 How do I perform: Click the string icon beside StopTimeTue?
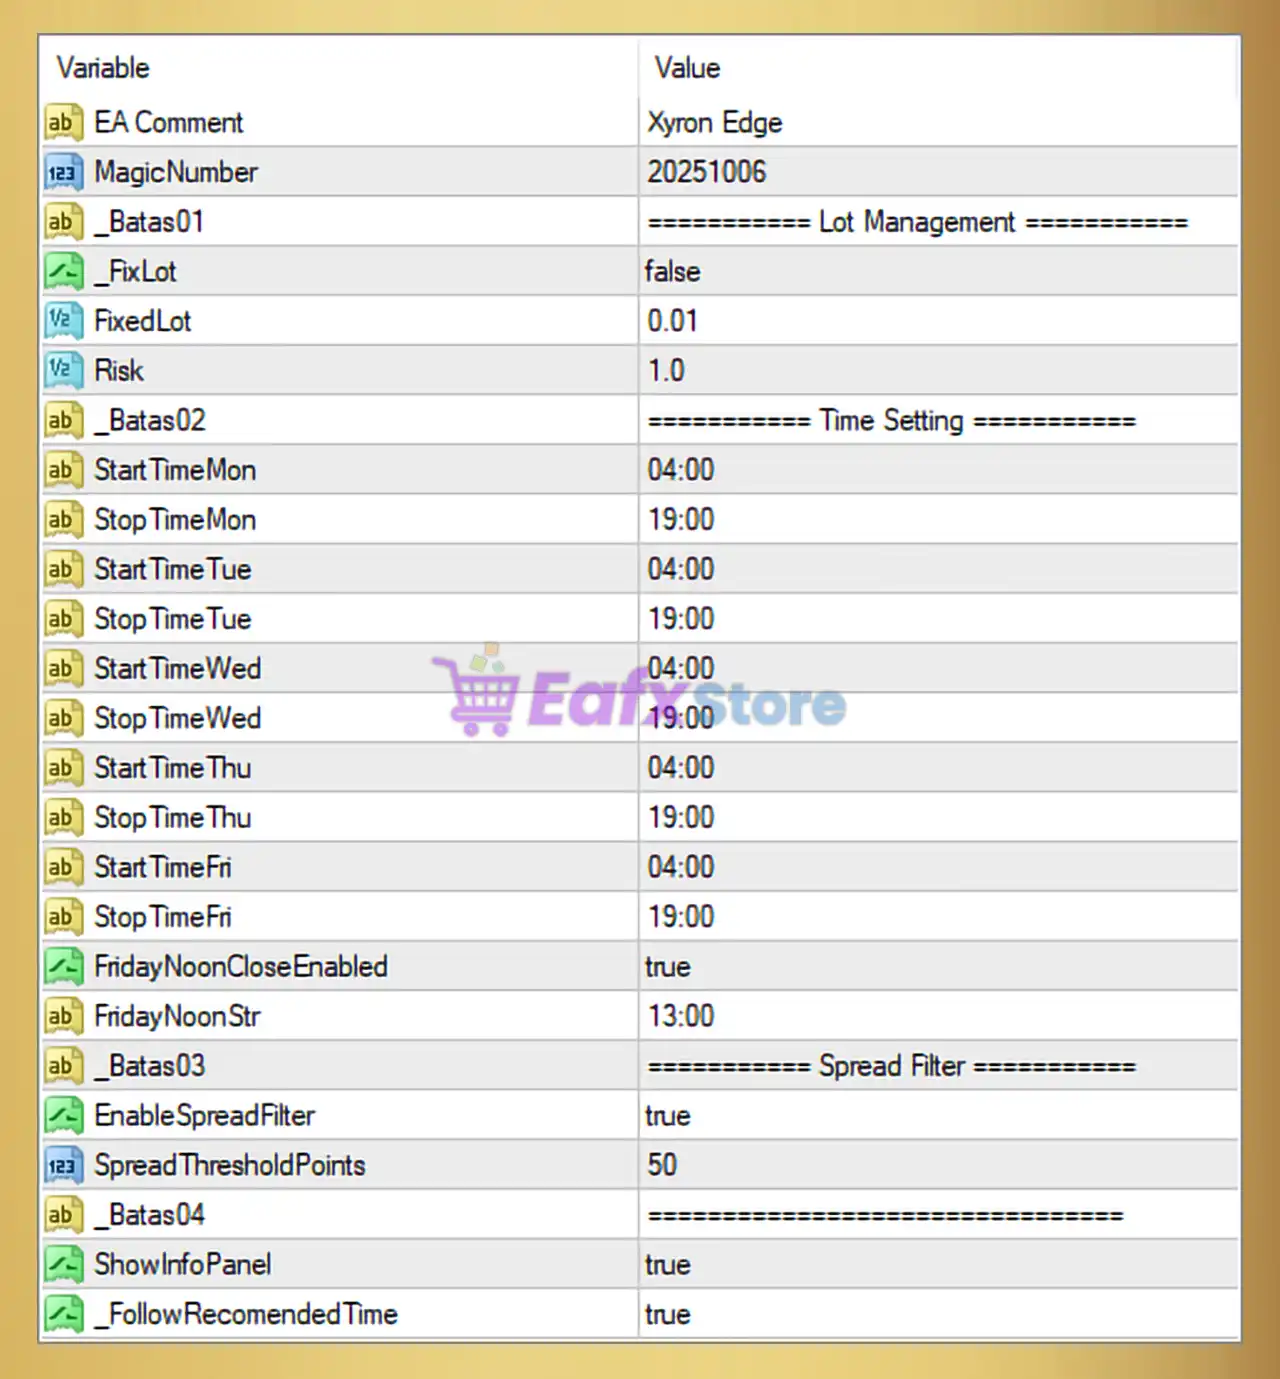[x=63, y=619]
